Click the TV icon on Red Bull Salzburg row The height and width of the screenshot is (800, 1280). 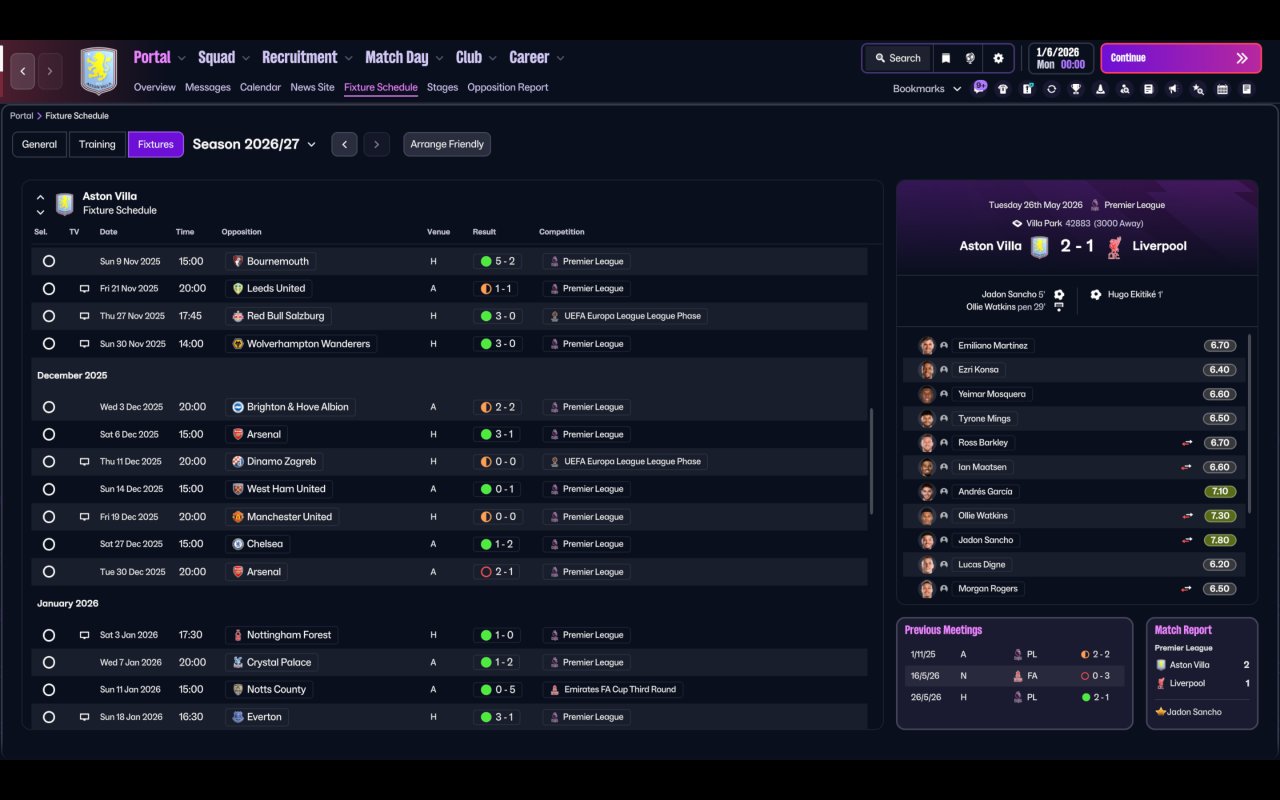85,316
